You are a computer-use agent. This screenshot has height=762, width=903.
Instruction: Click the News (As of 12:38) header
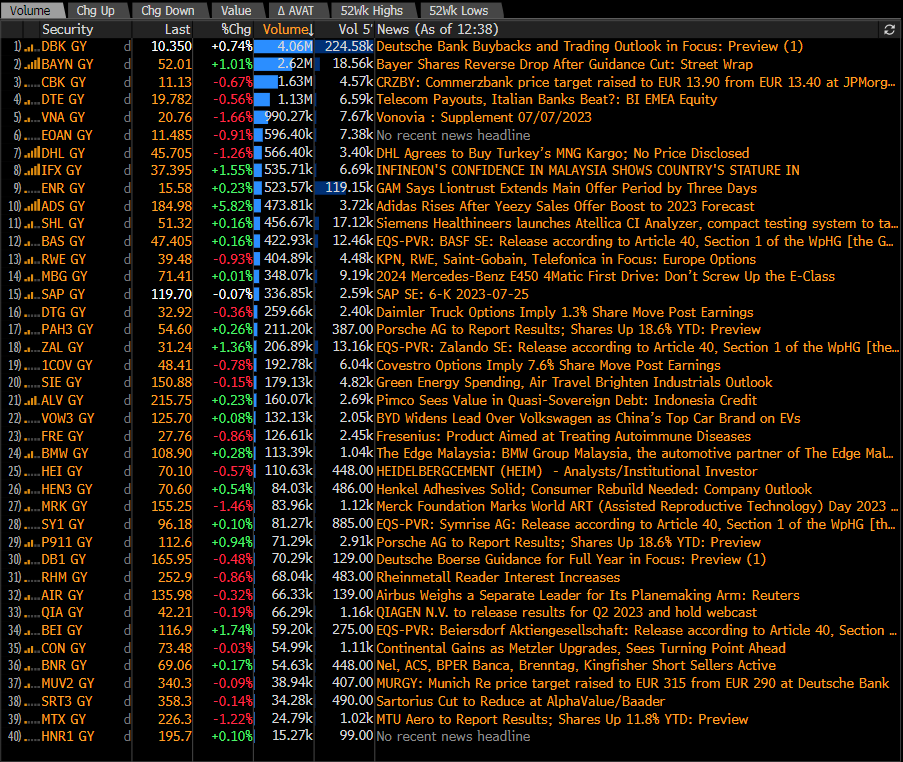[x=438, y=29]
